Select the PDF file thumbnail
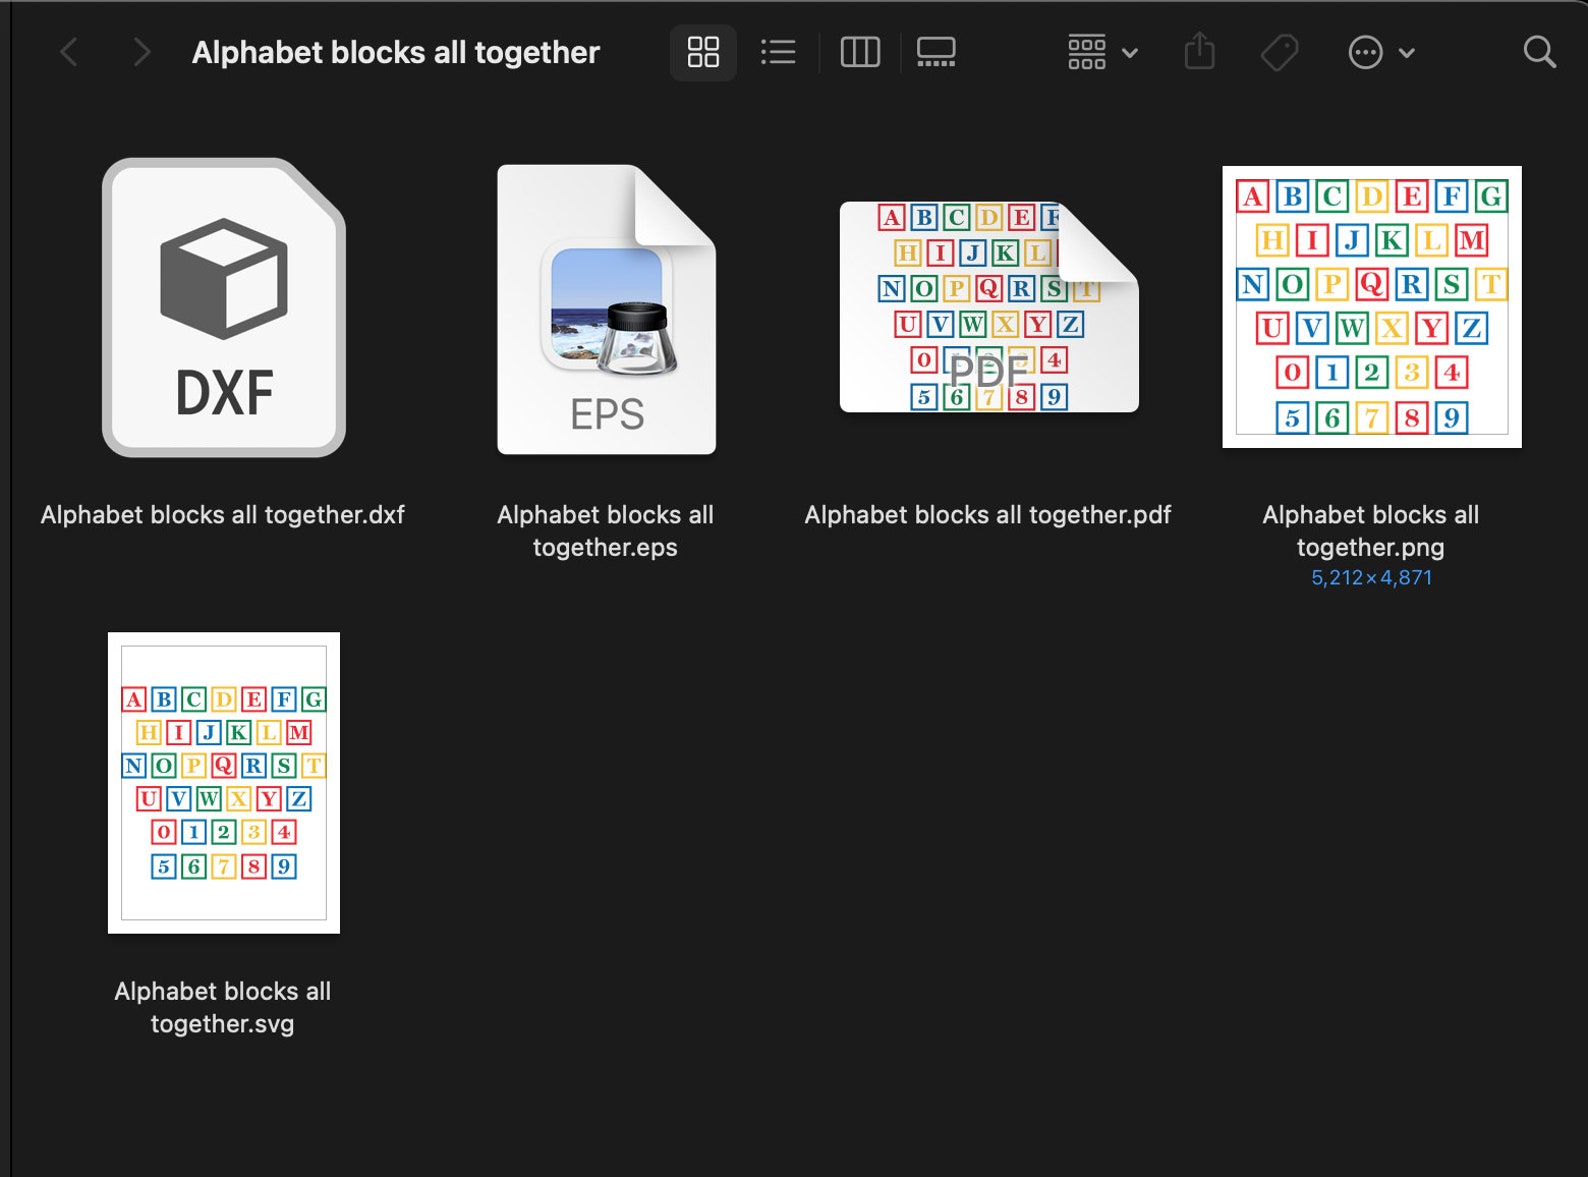Screen dimensions: 1588x1177 pos(989,307)
